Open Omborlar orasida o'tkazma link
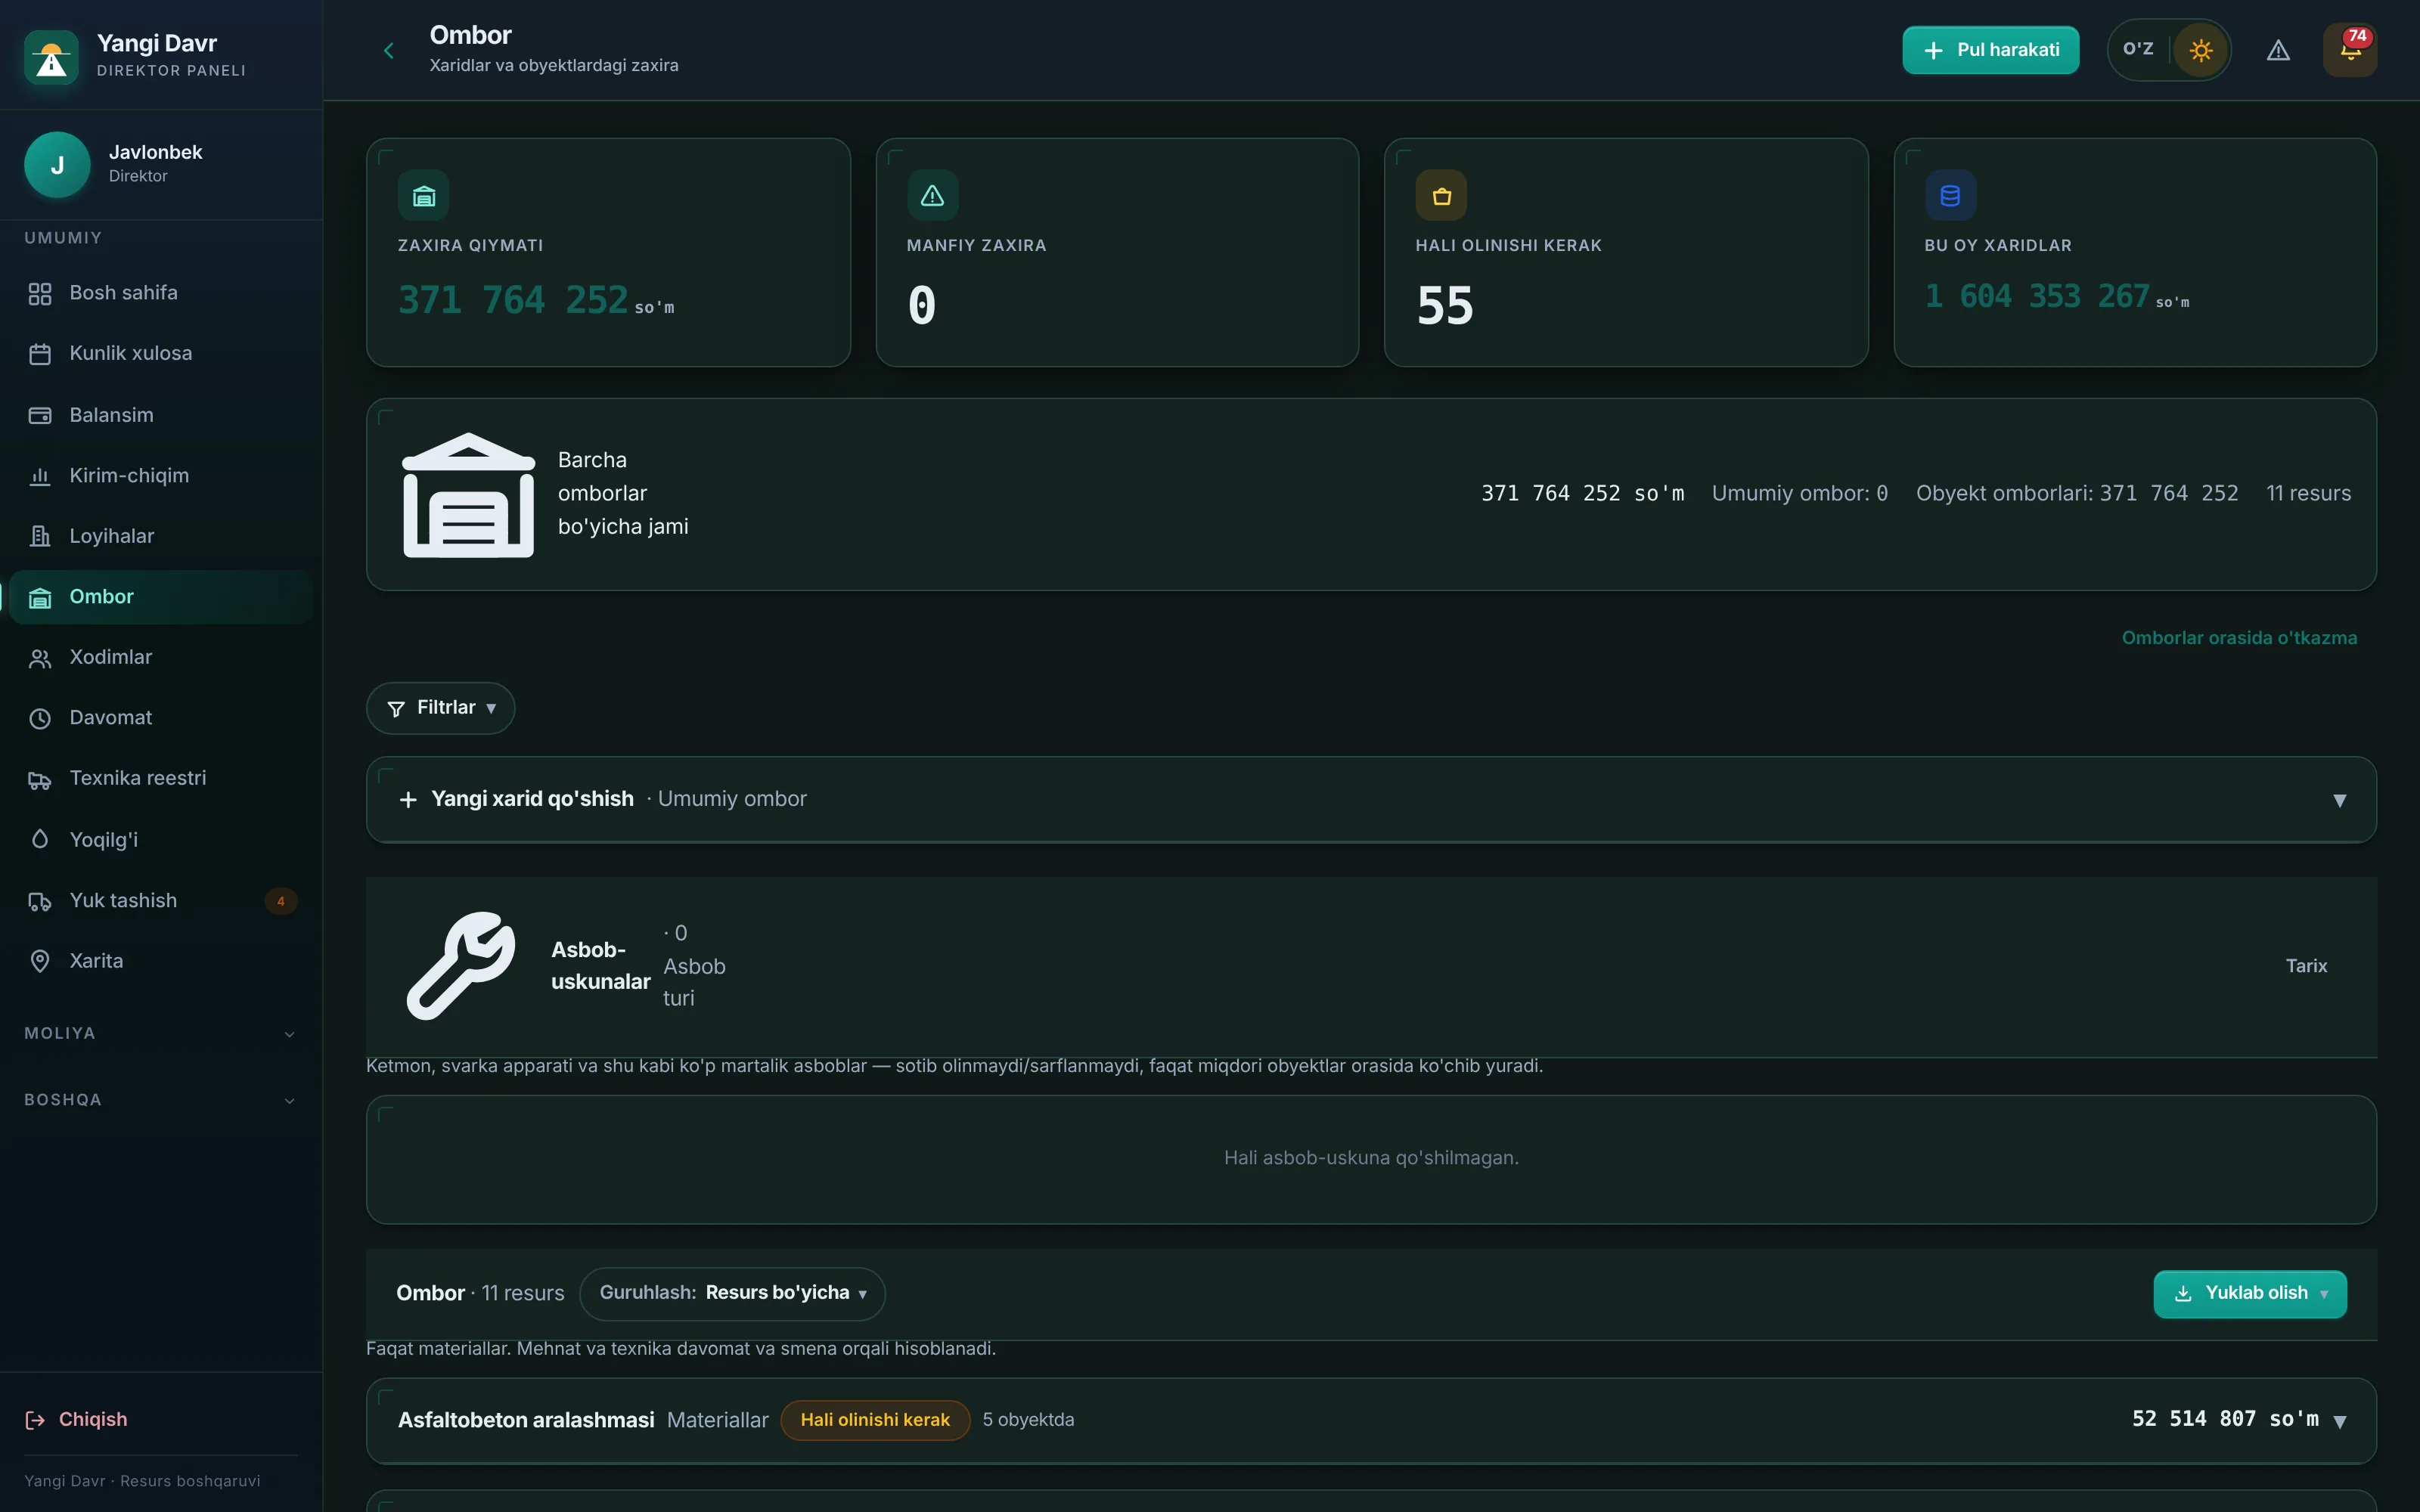The image size is (2420, 1512). click(x=2239, y=638)
